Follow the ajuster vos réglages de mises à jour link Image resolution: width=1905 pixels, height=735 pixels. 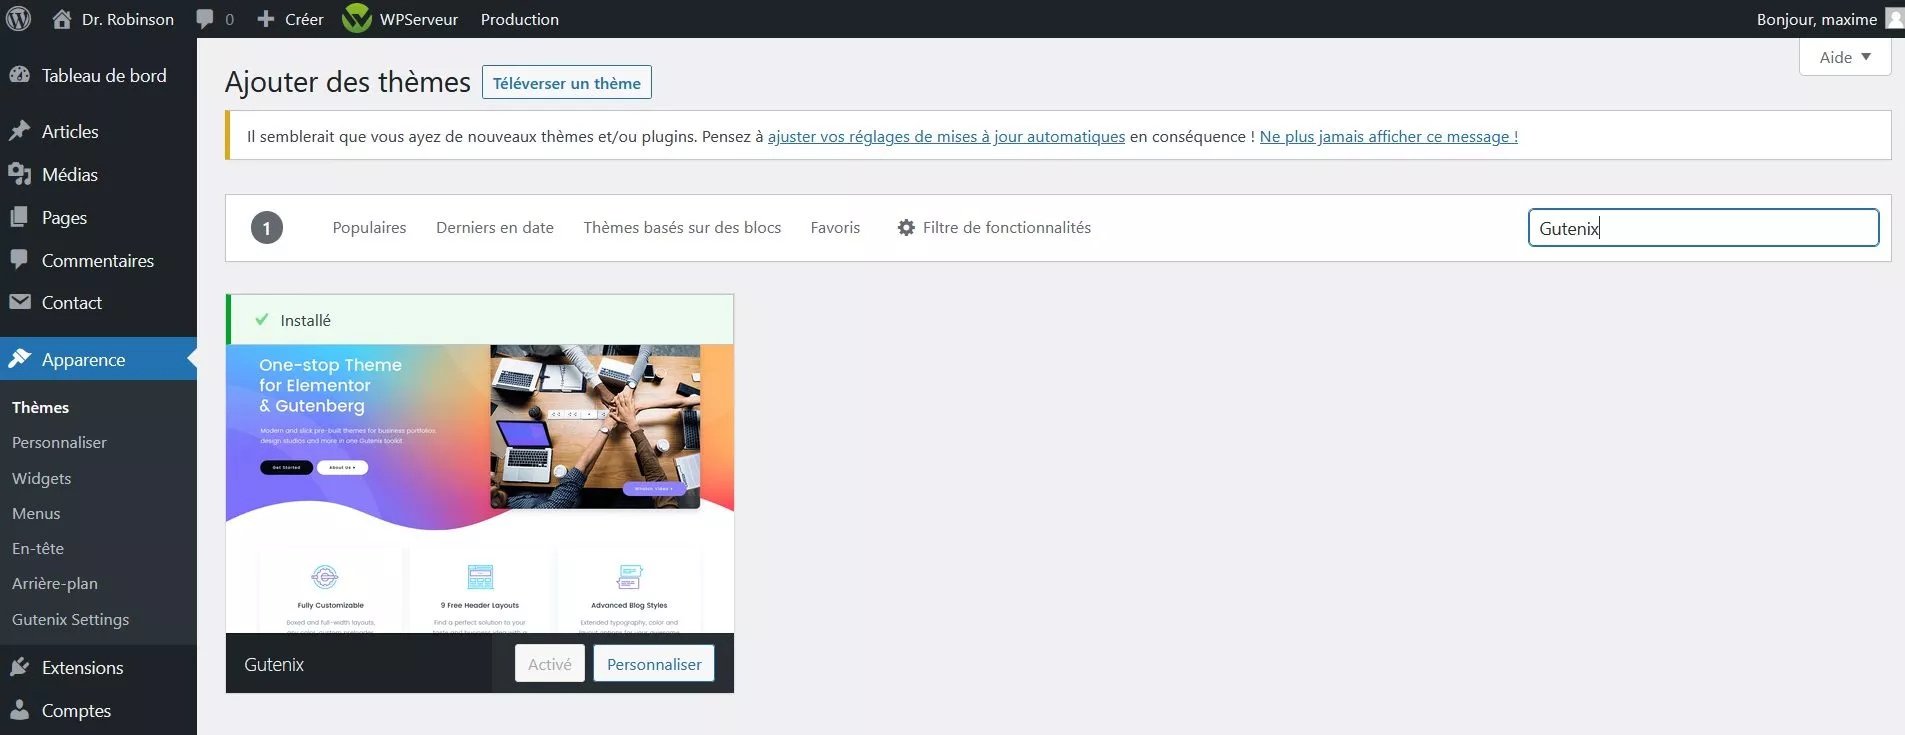coord(946,136)
